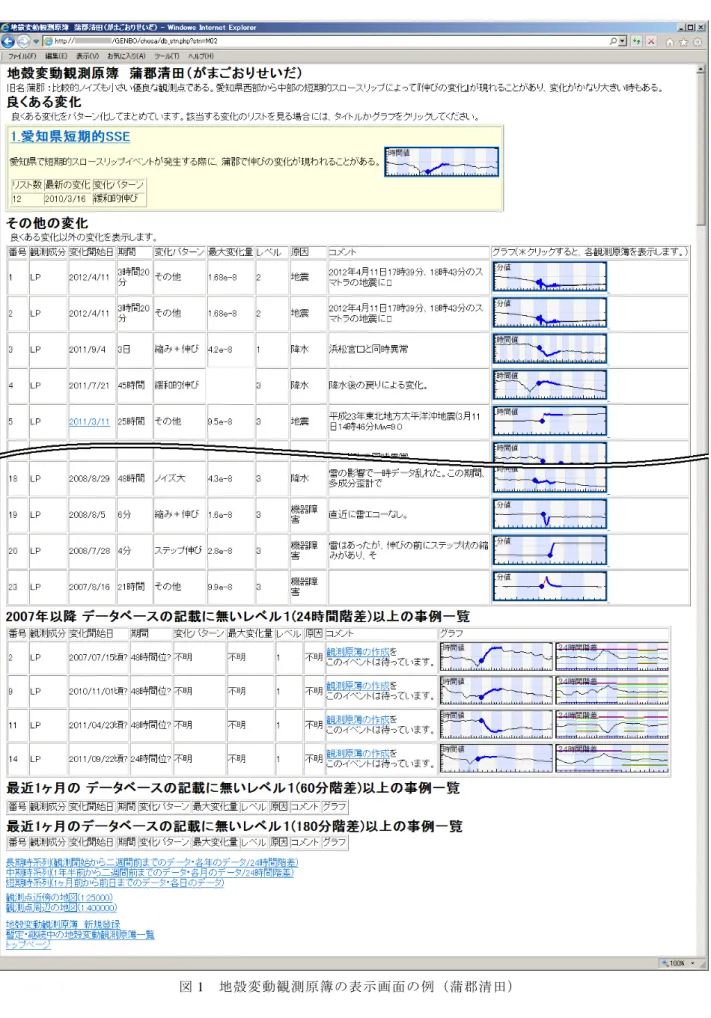Click 観測原簿の作成 link in row 2007/07/15頃
The height and width of the screenshot is (1018, 711).
click(x=357, y=652)
